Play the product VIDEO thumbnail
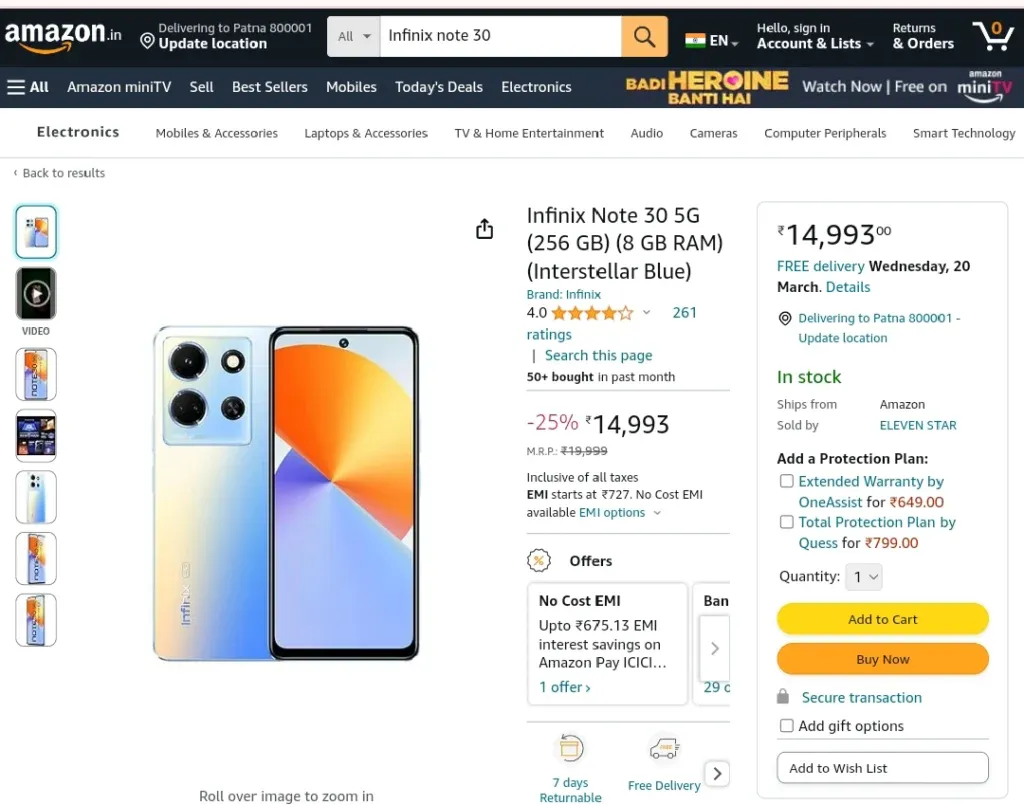Image resolution: width=1024 pixels, height=805 pixels. (36, 294)
